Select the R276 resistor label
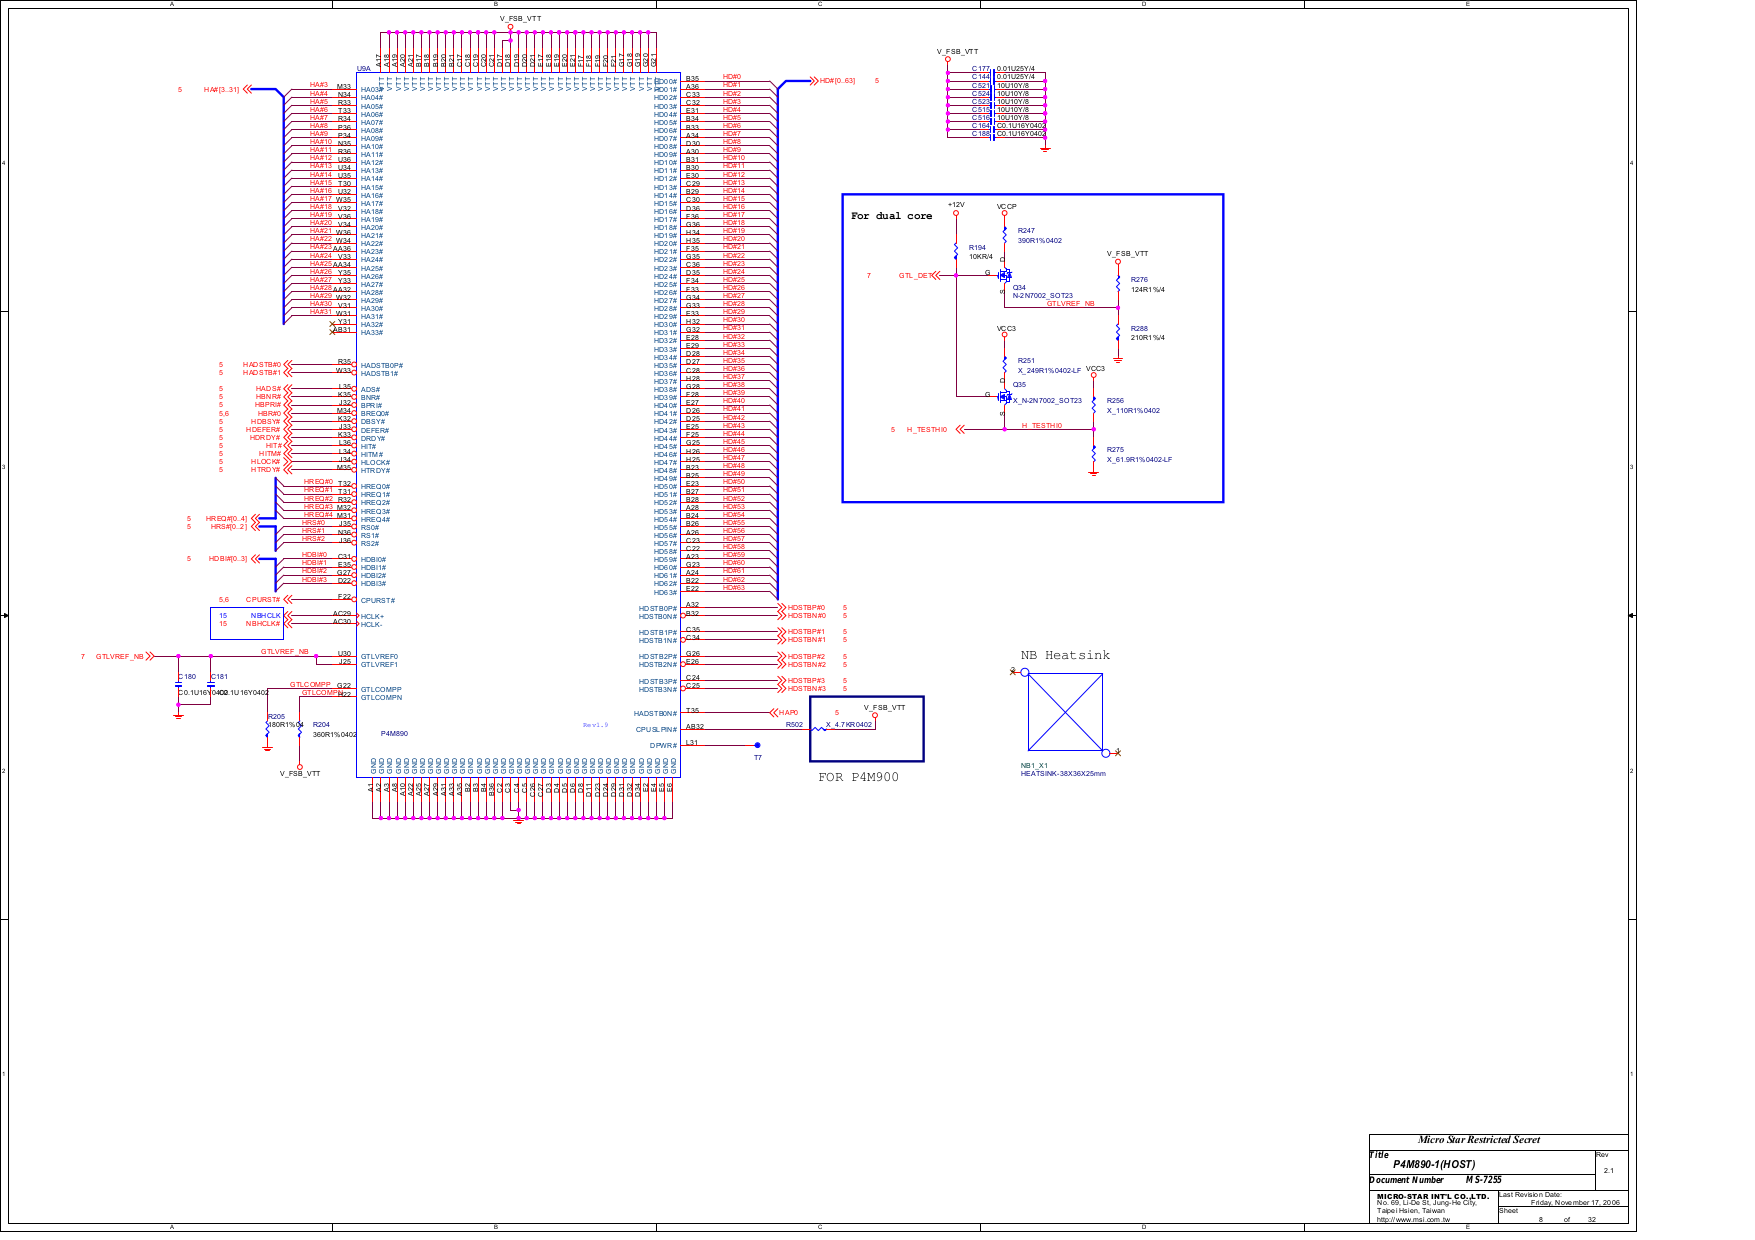 1139,280
